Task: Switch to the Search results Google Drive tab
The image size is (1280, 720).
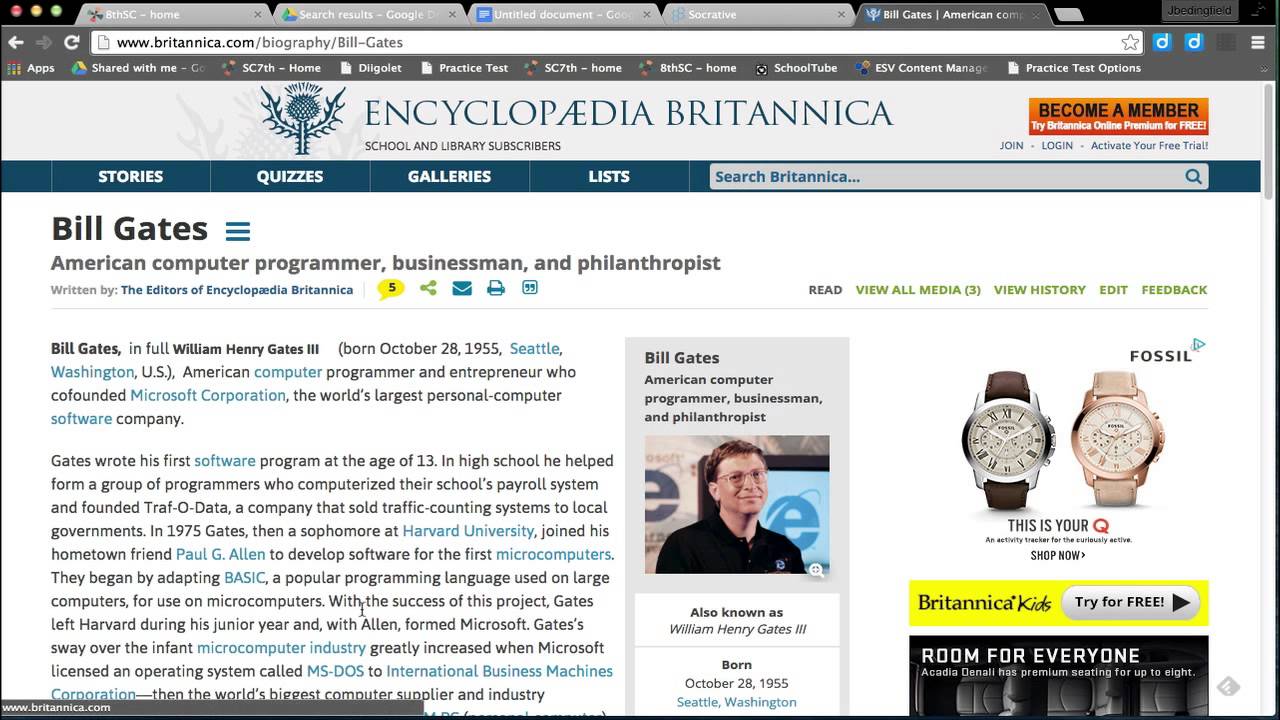Action: pos(365,14)
